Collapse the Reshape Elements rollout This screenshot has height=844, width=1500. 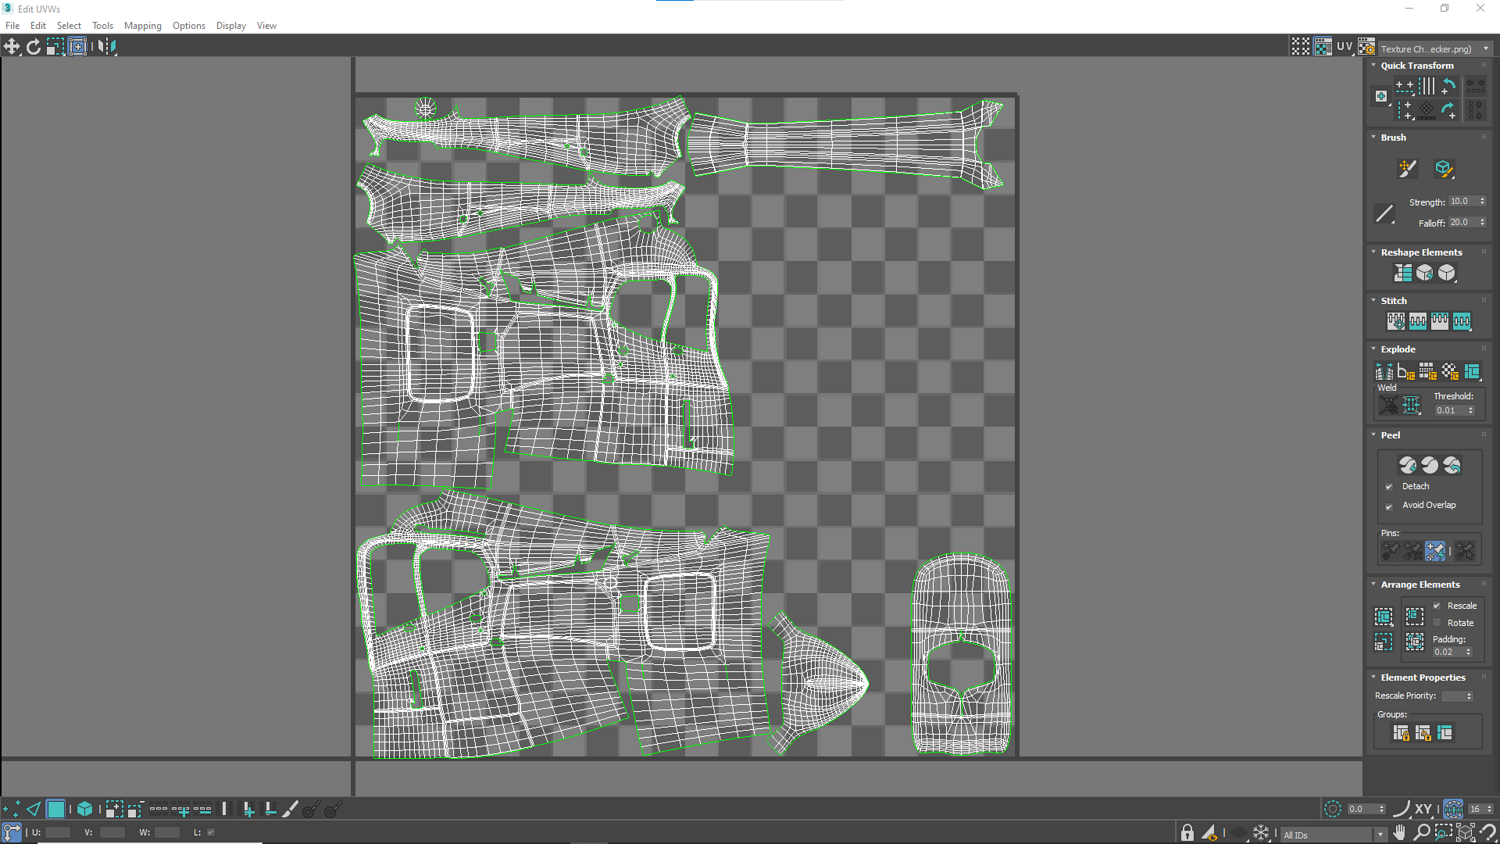(x=1374, y=253)
